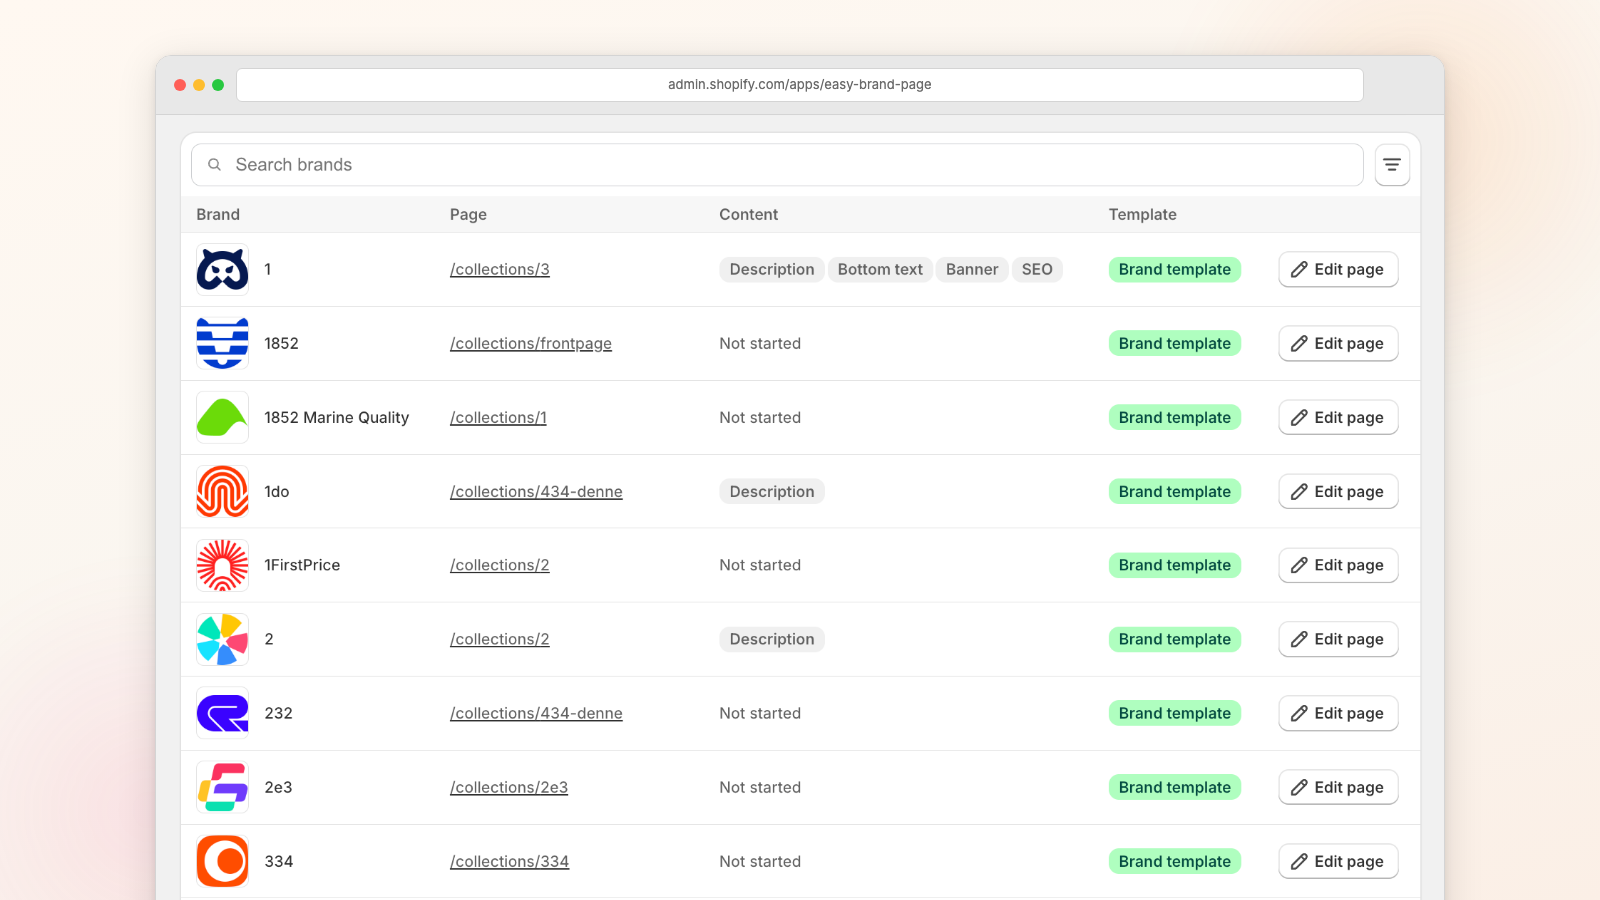Click Edit page for brand 334
The height and width of the screenshot is (900, 1600).
tap(1338, 861)
